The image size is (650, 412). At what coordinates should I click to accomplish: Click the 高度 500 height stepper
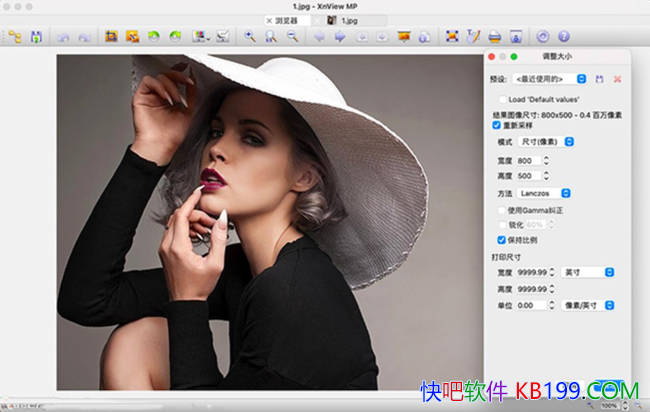[546, 175]
